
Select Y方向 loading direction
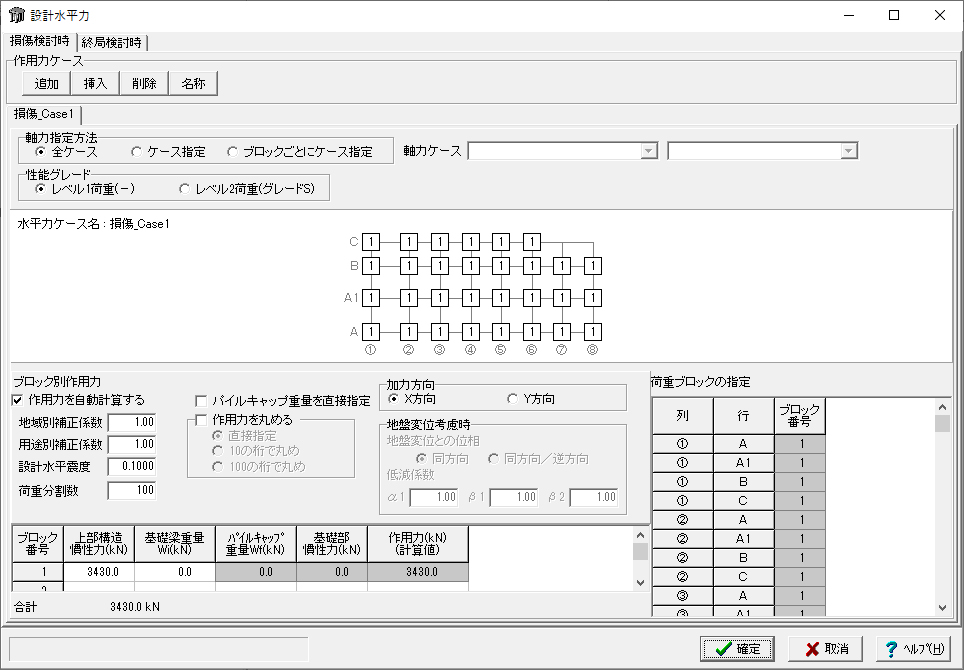coord(513,399)
